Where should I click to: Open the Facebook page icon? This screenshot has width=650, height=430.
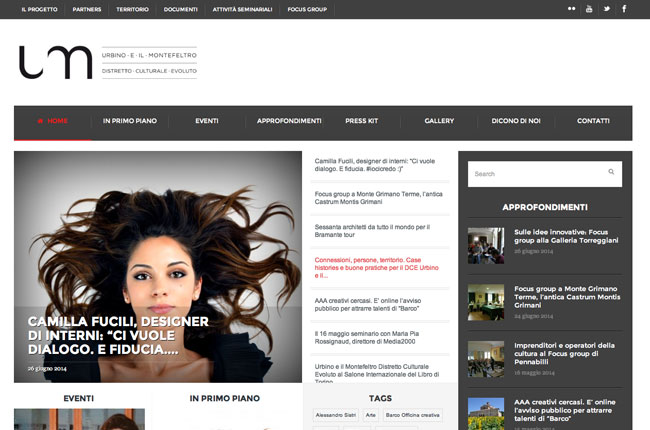tap(624, 9)
